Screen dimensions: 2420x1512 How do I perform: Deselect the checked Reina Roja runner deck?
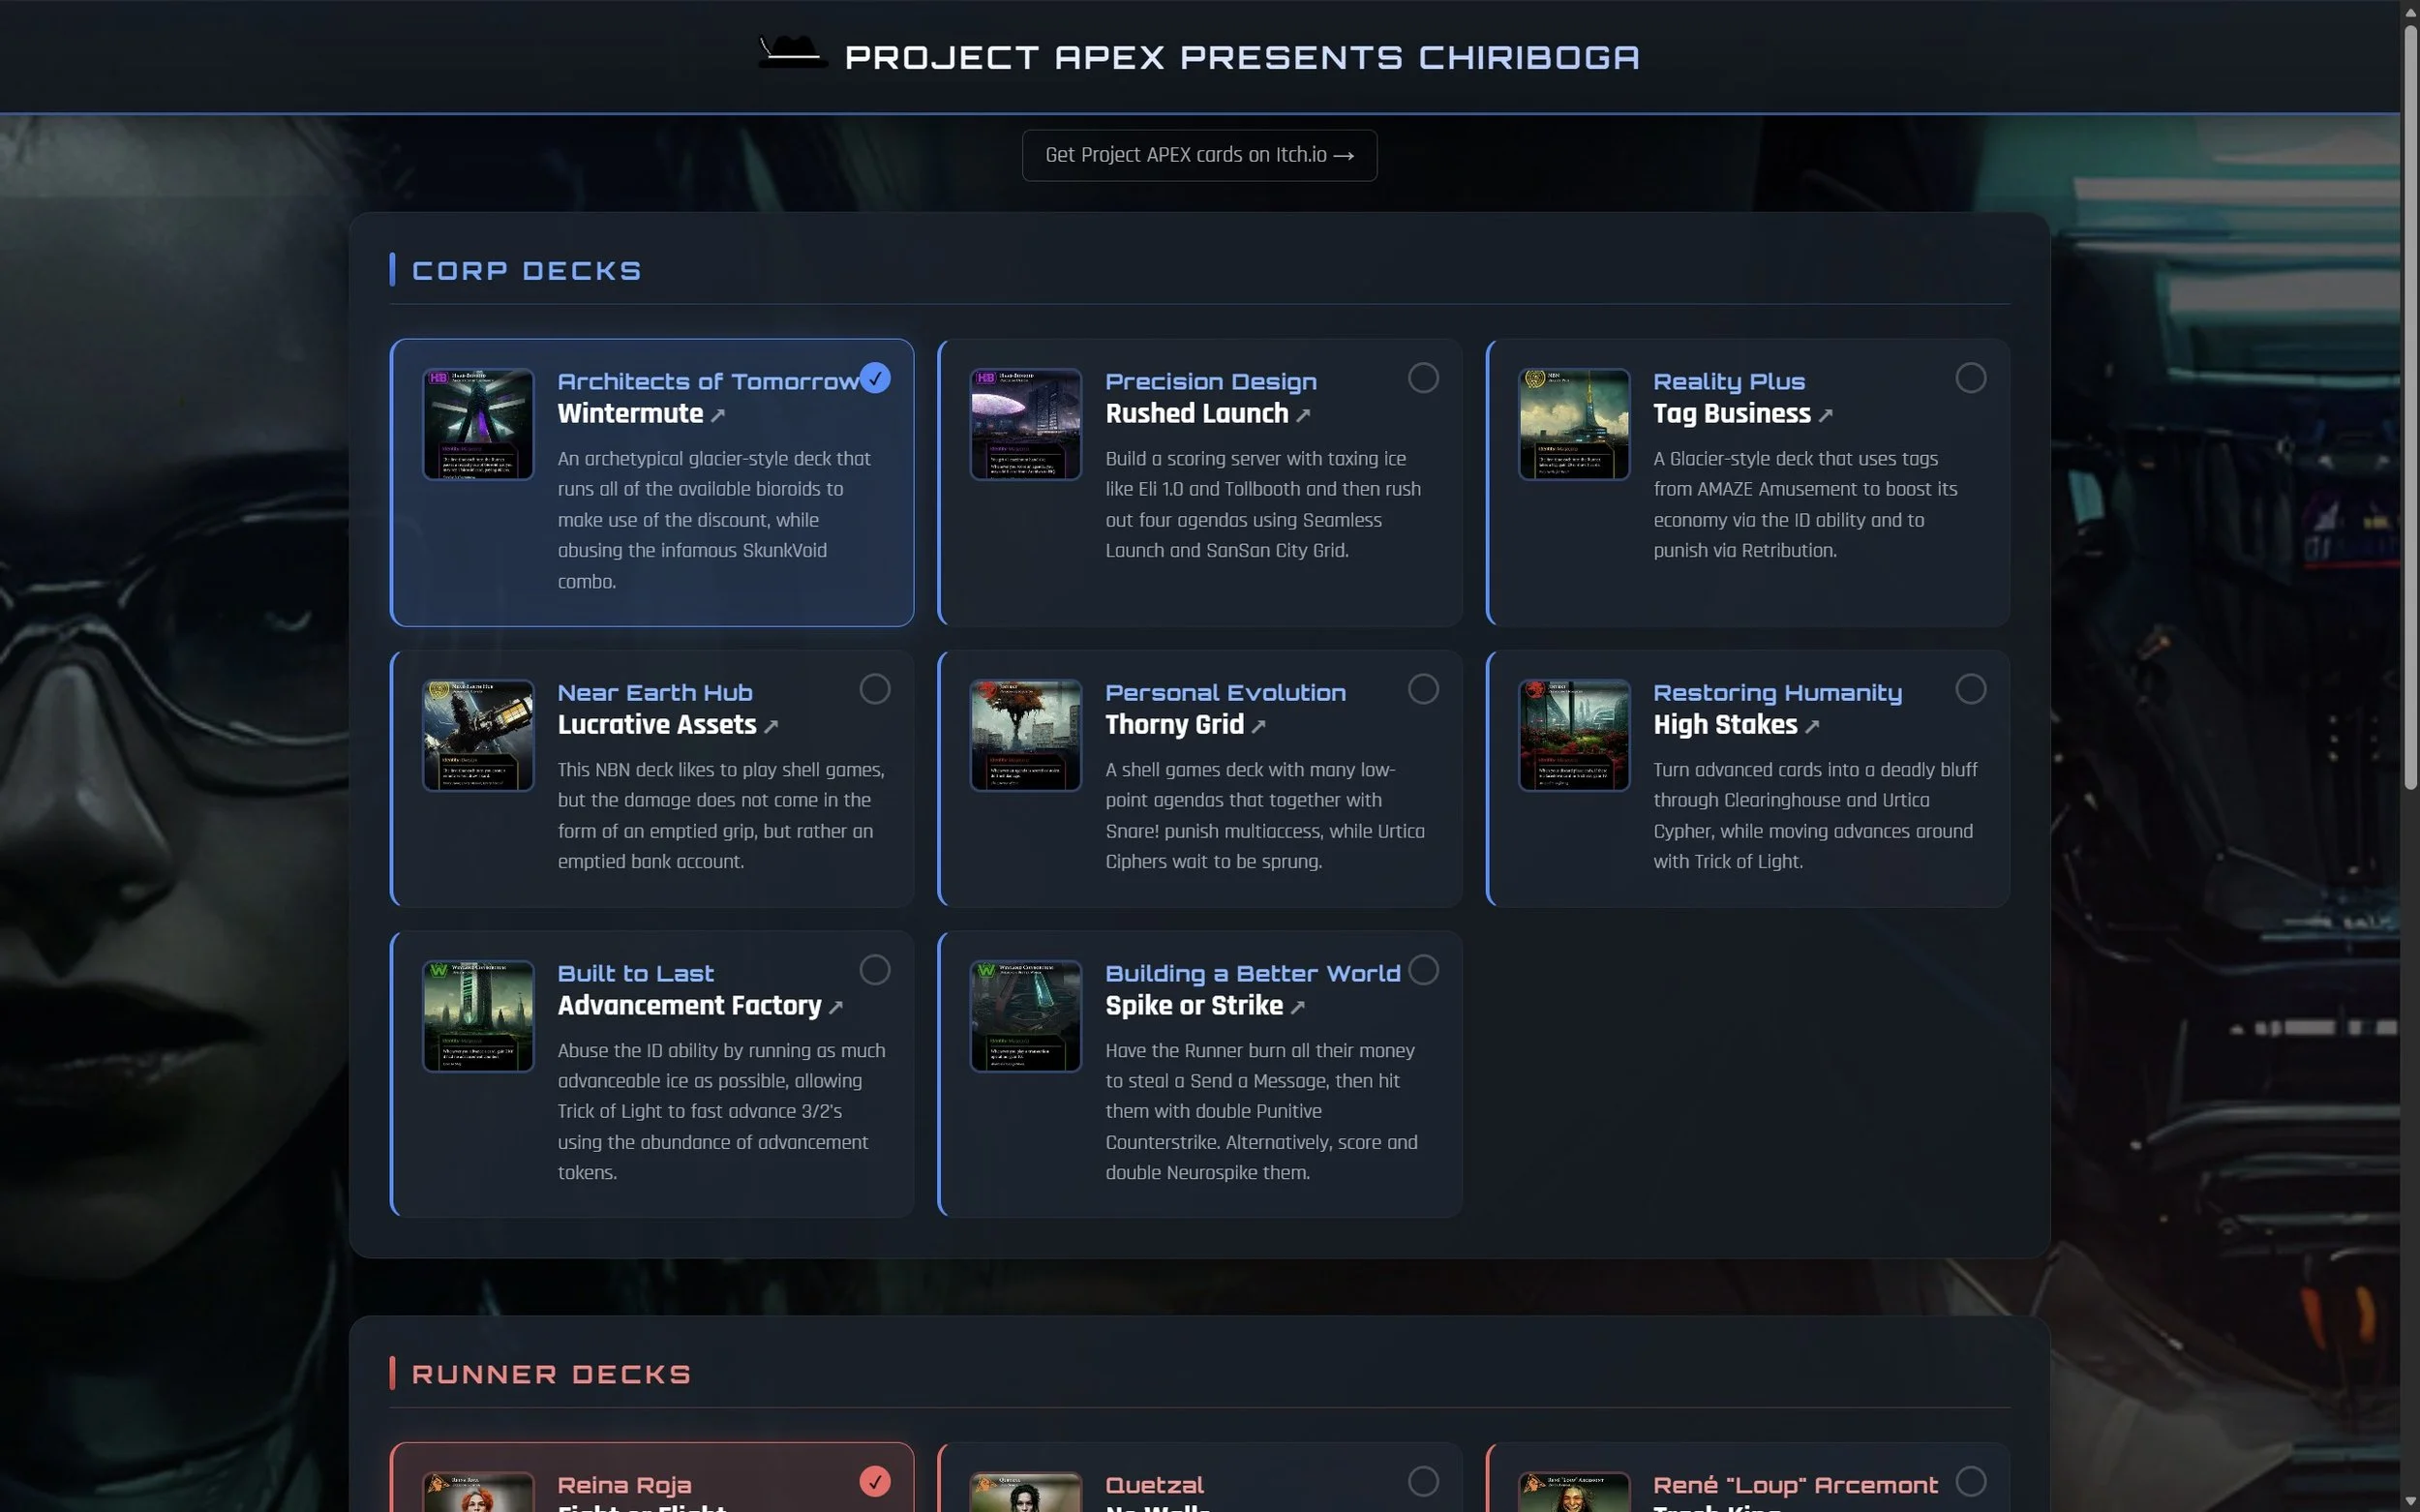pos(875,1481)
